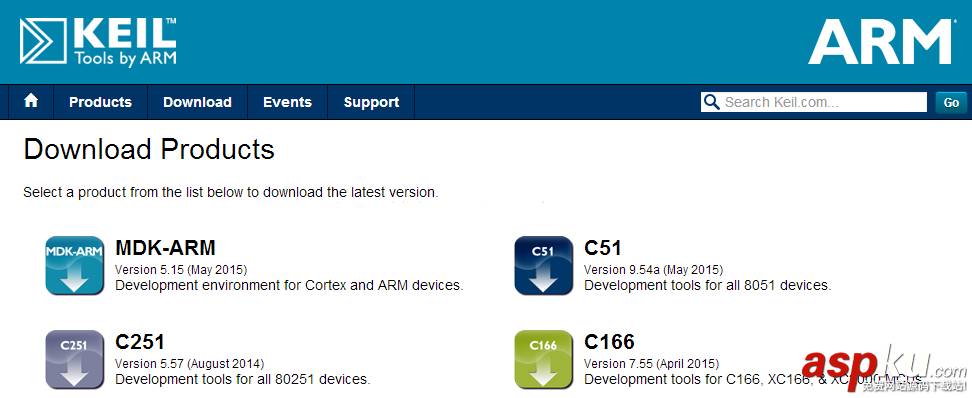Click the C251 download icon
Image resolution: width=972 pixels, height=398 pixels.
(75, 360)
